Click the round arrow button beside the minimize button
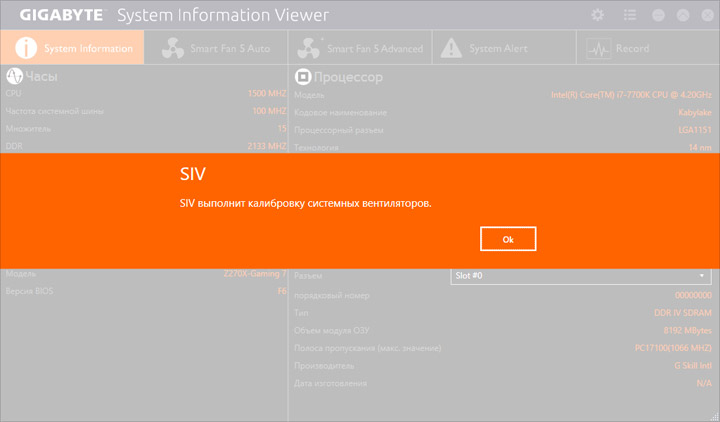Image resolution: width=720 pixels, height=422 pixels. (x=683, y=15)
